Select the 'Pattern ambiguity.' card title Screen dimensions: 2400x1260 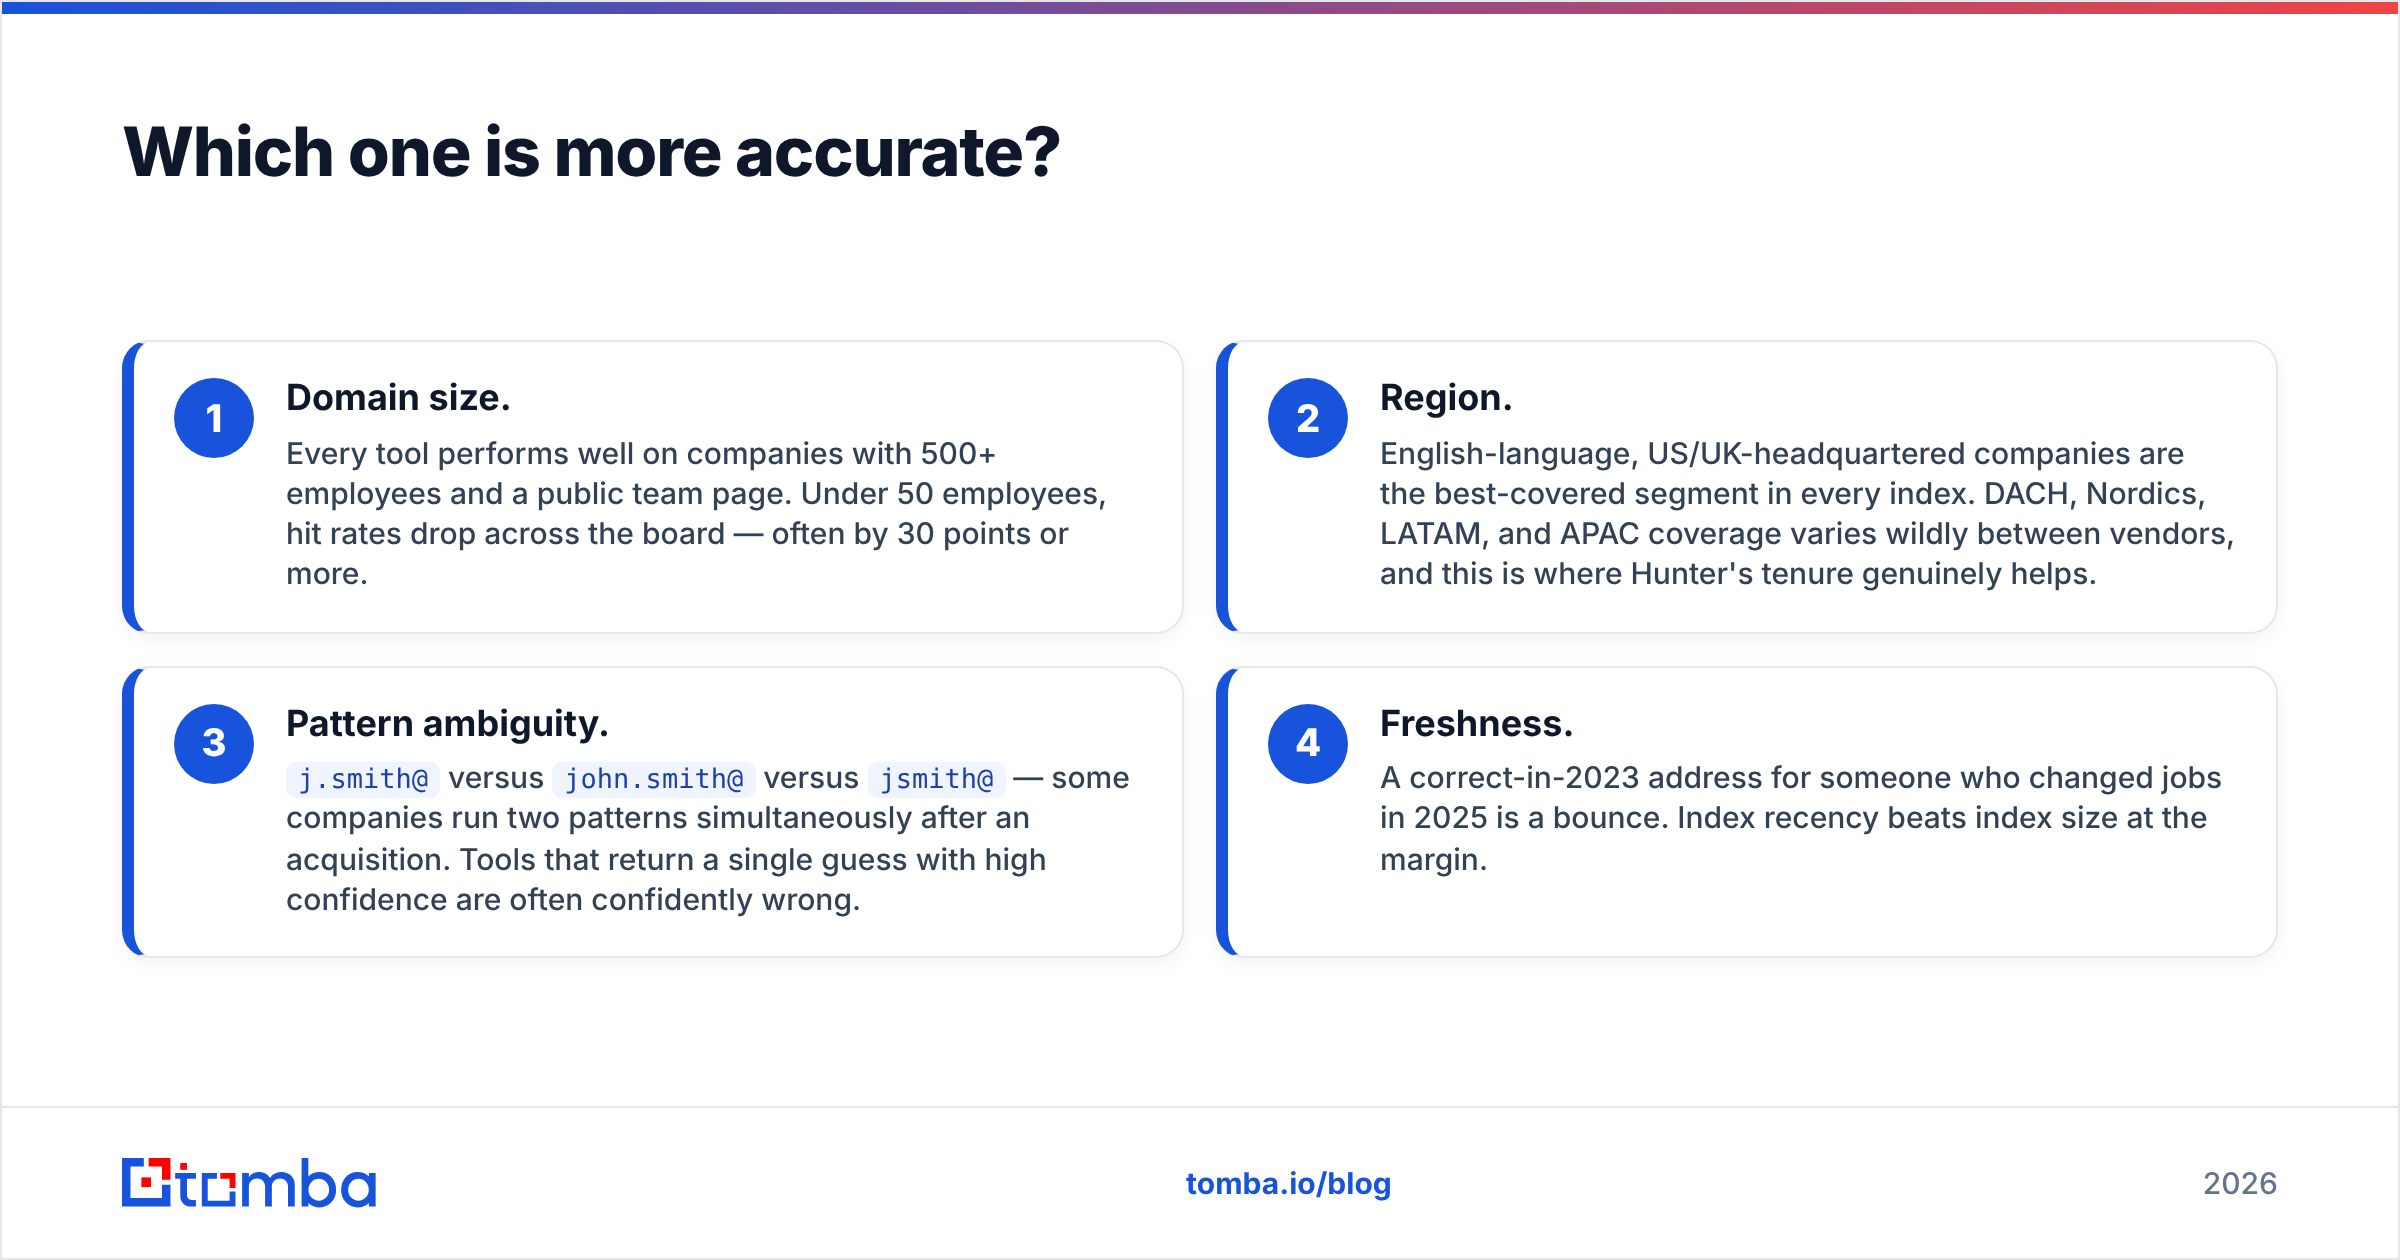pos(447,723)
